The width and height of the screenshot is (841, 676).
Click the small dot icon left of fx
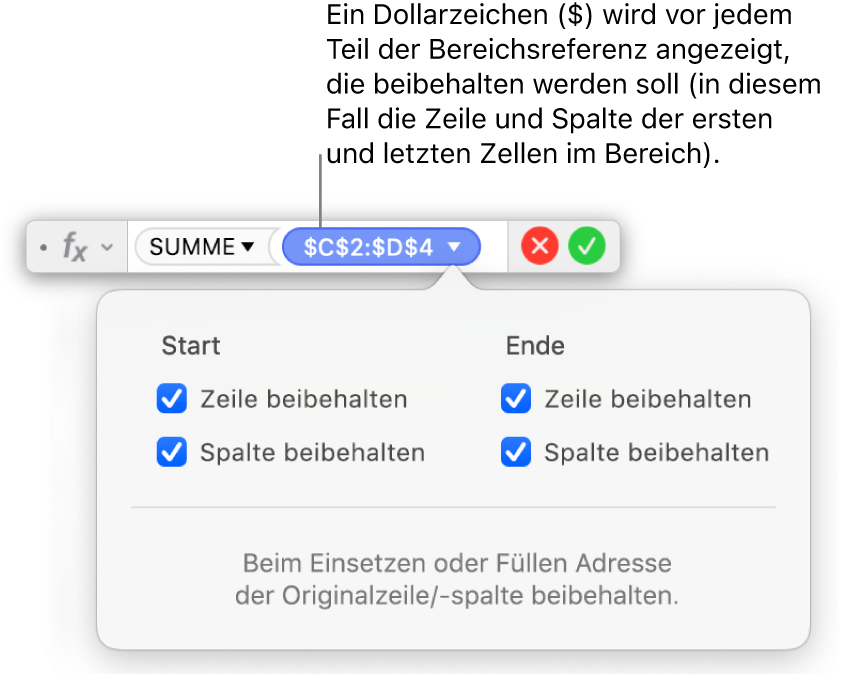point(42,246)
